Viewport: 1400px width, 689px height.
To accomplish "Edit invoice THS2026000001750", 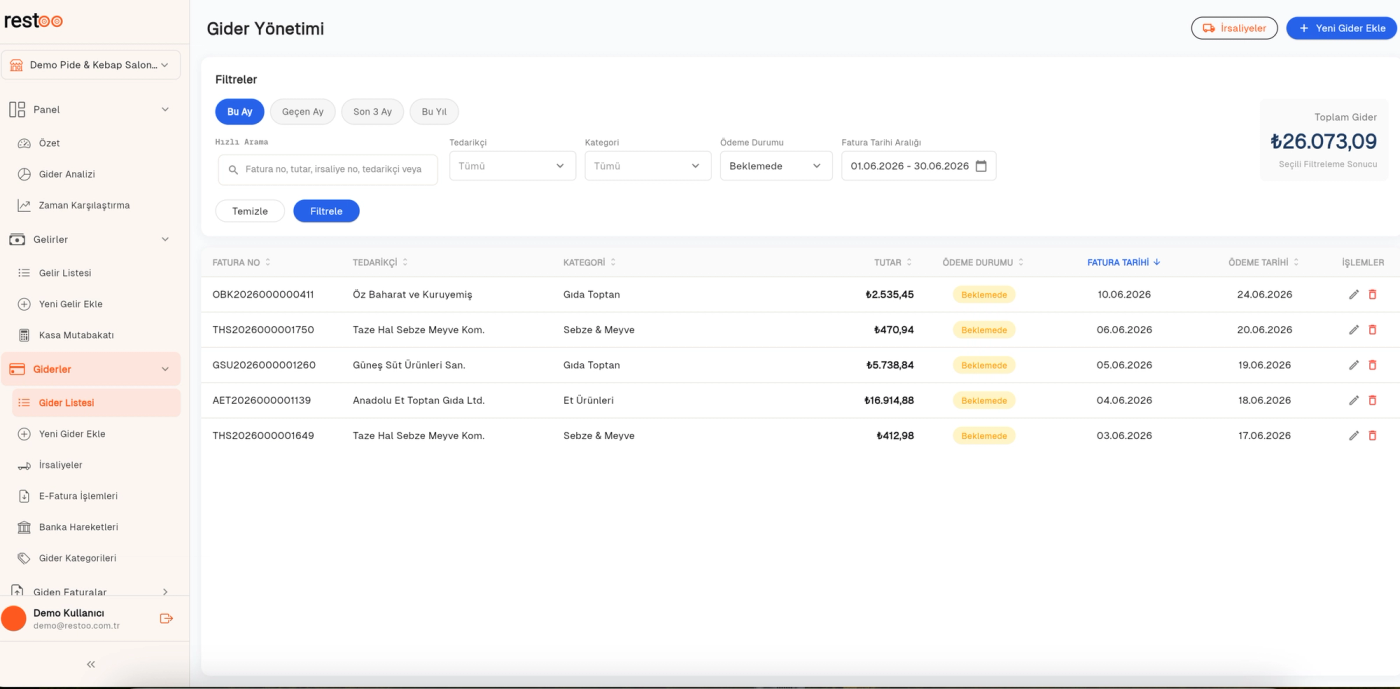I will tap(1354, 330).
